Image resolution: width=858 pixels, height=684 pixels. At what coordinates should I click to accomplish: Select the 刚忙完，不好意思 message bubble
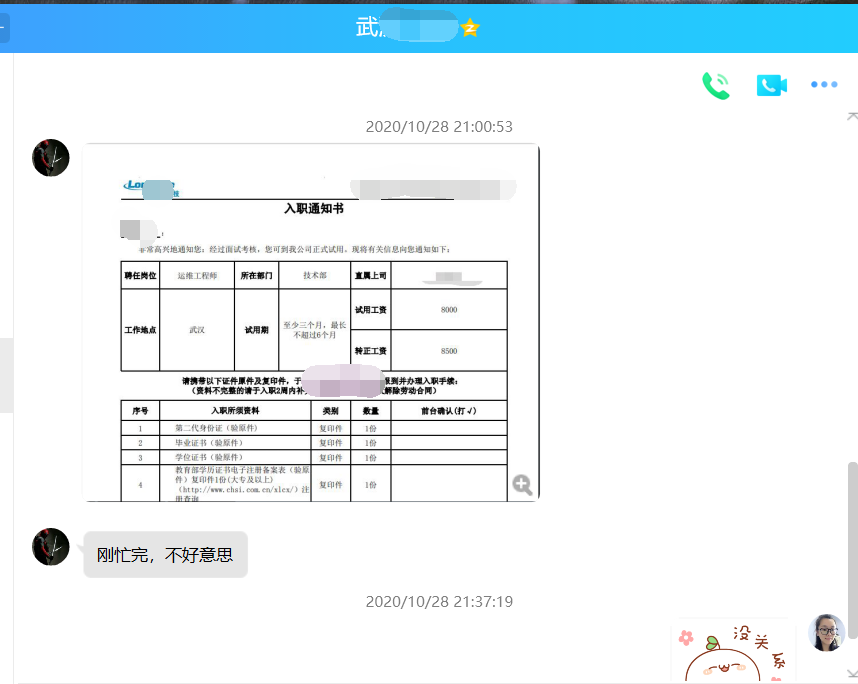point(165,554)
